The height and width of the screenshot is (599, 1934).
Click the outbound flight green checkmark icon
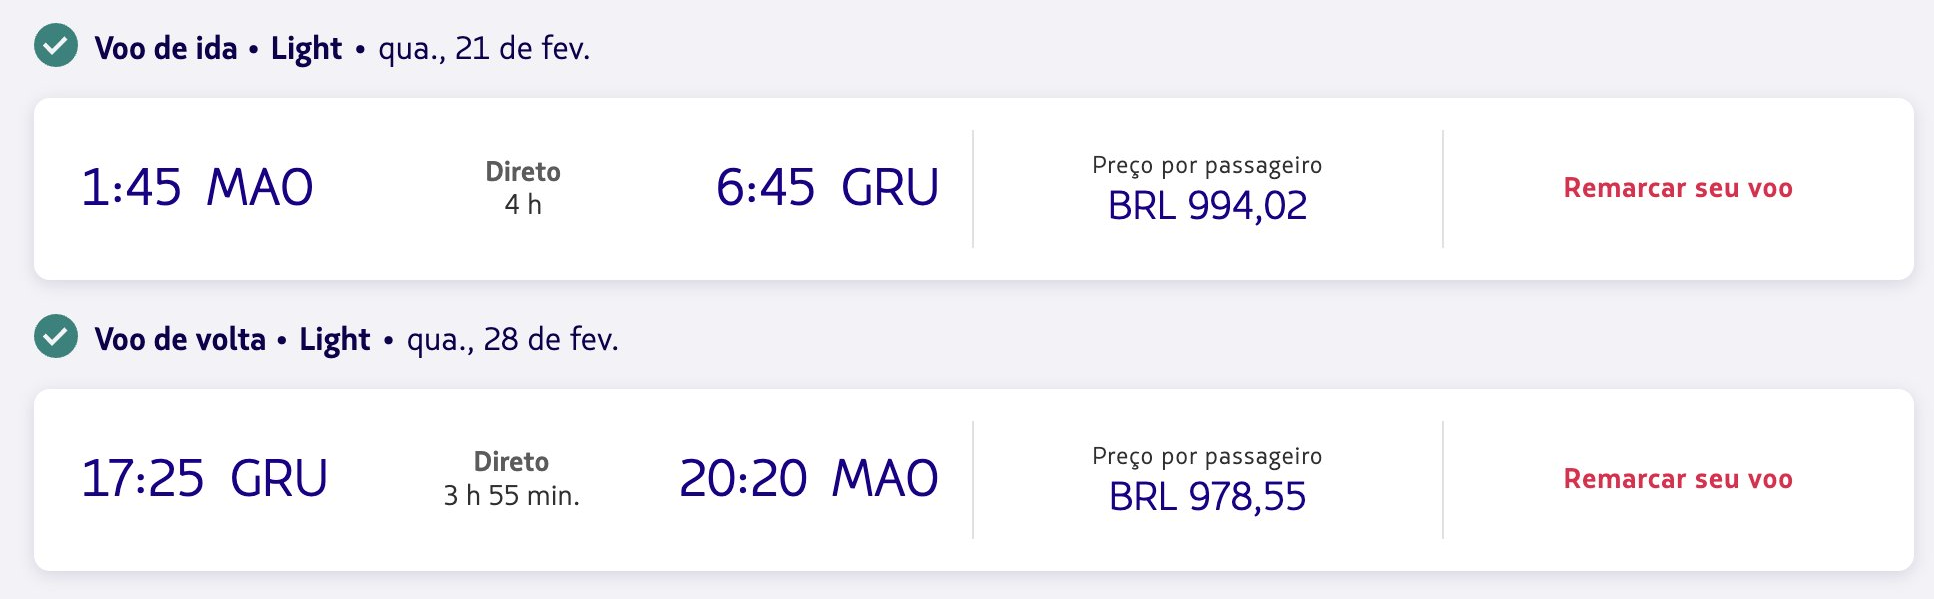click(56, 45)
